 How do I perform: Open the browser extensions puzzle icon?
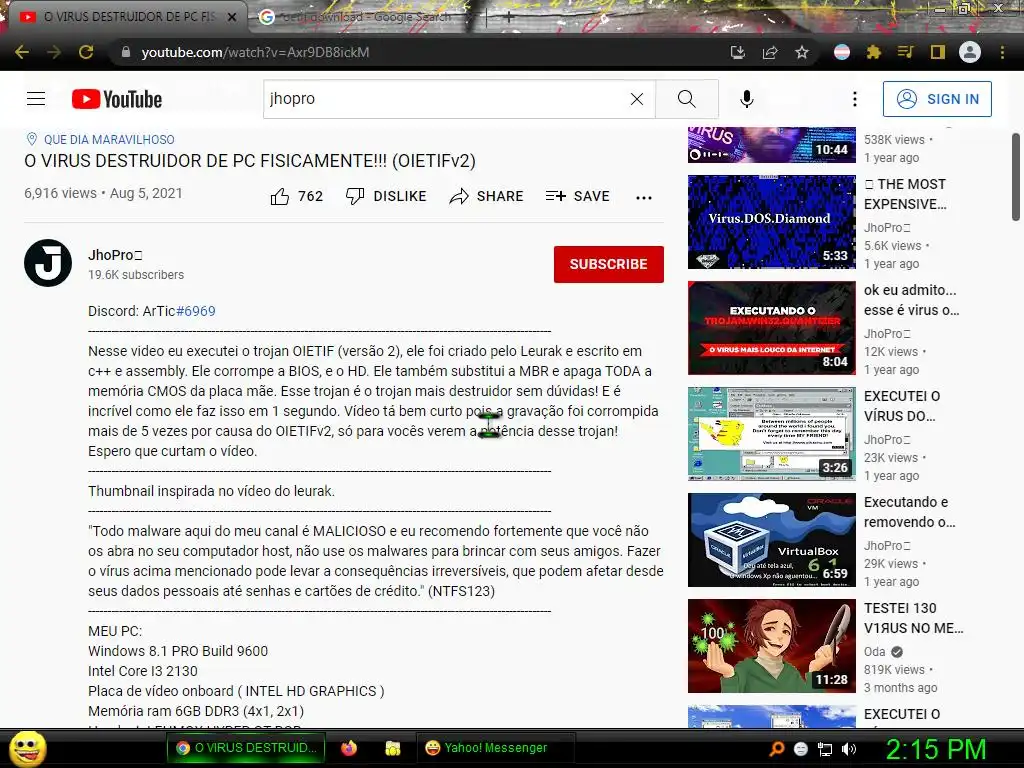point(873,52)
